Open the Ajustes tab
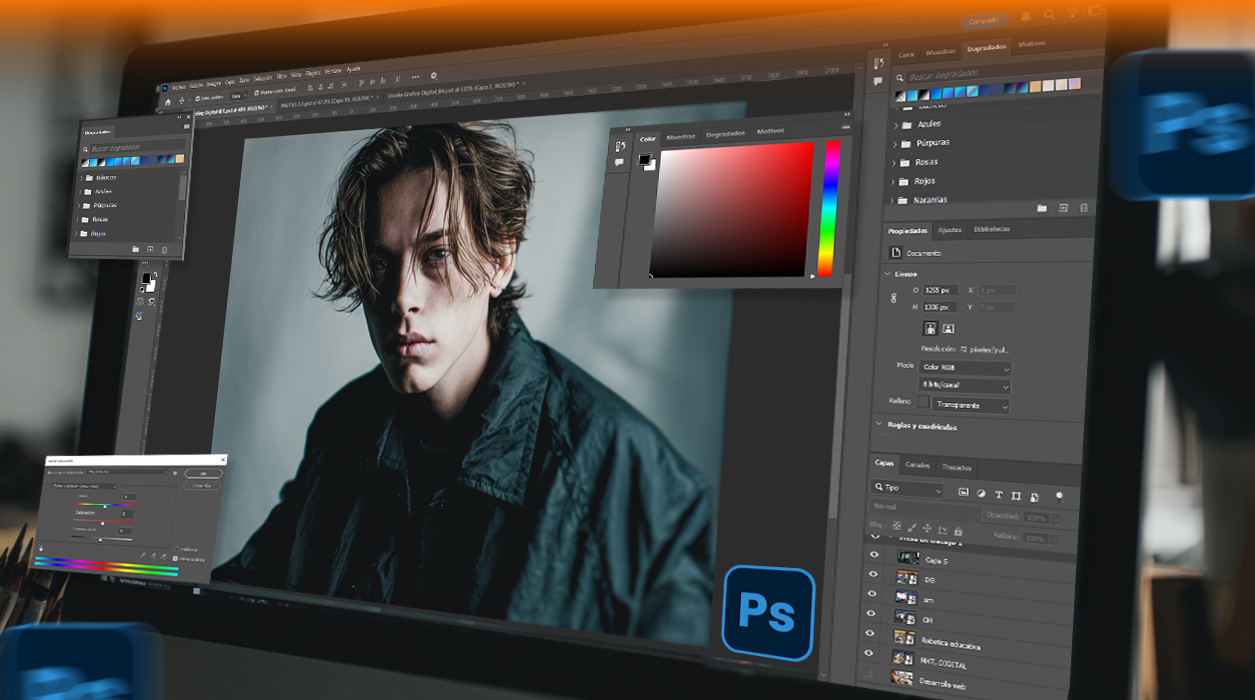This screenshot has width=1255, height=700. coord(949,230)
